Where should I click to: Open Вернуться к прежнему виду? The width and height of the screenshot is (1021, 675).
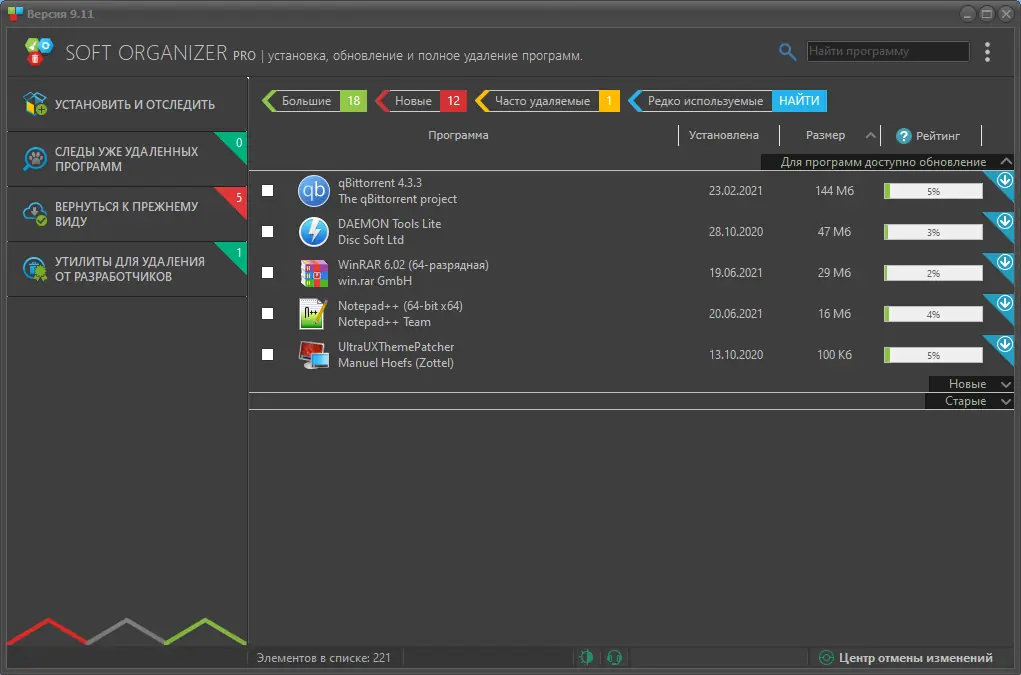(x=127, y=214)
